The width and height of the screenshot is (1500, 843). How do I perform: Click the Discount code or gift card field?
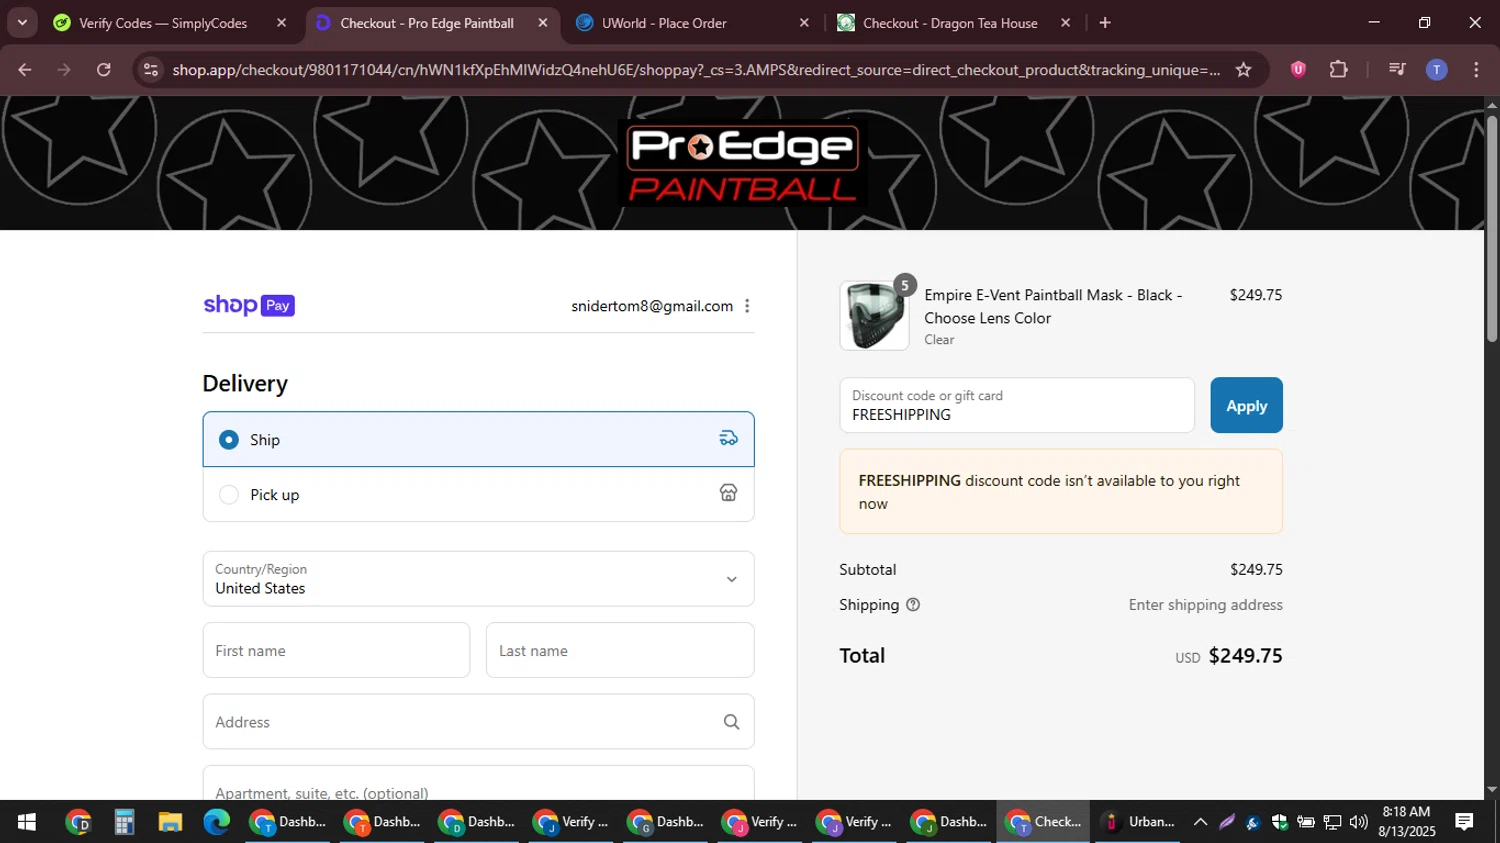pos(1017,405)
